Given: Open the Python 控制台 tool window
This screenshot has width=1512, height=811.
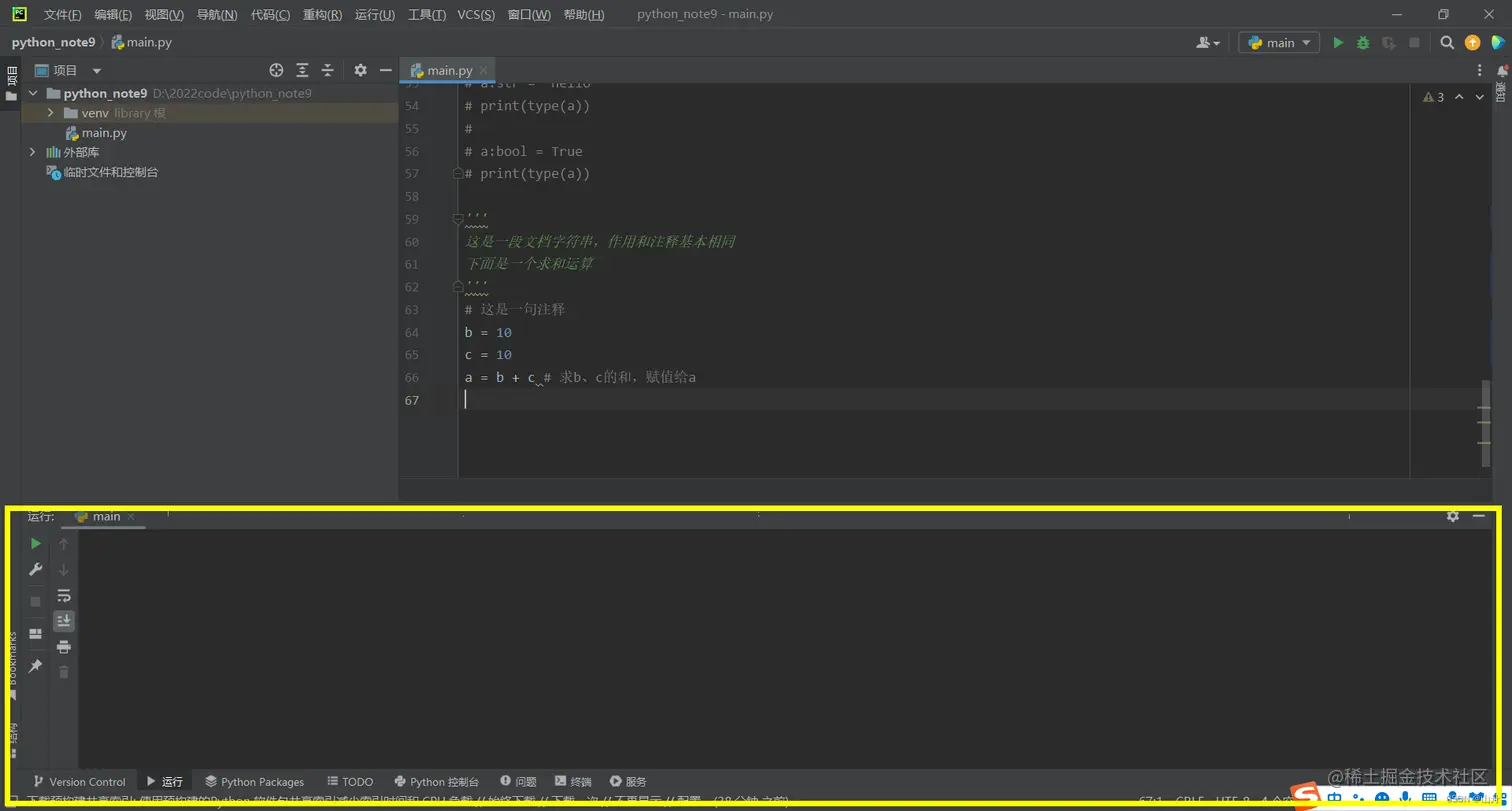Looking at the screenshot, I should click(x=436, y=781).
